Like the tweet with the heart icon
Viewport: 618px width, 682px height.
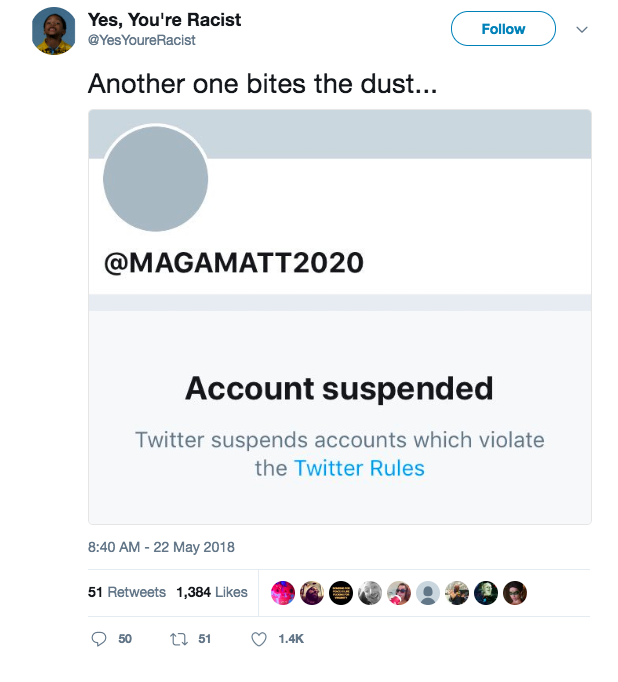(259, 639)
